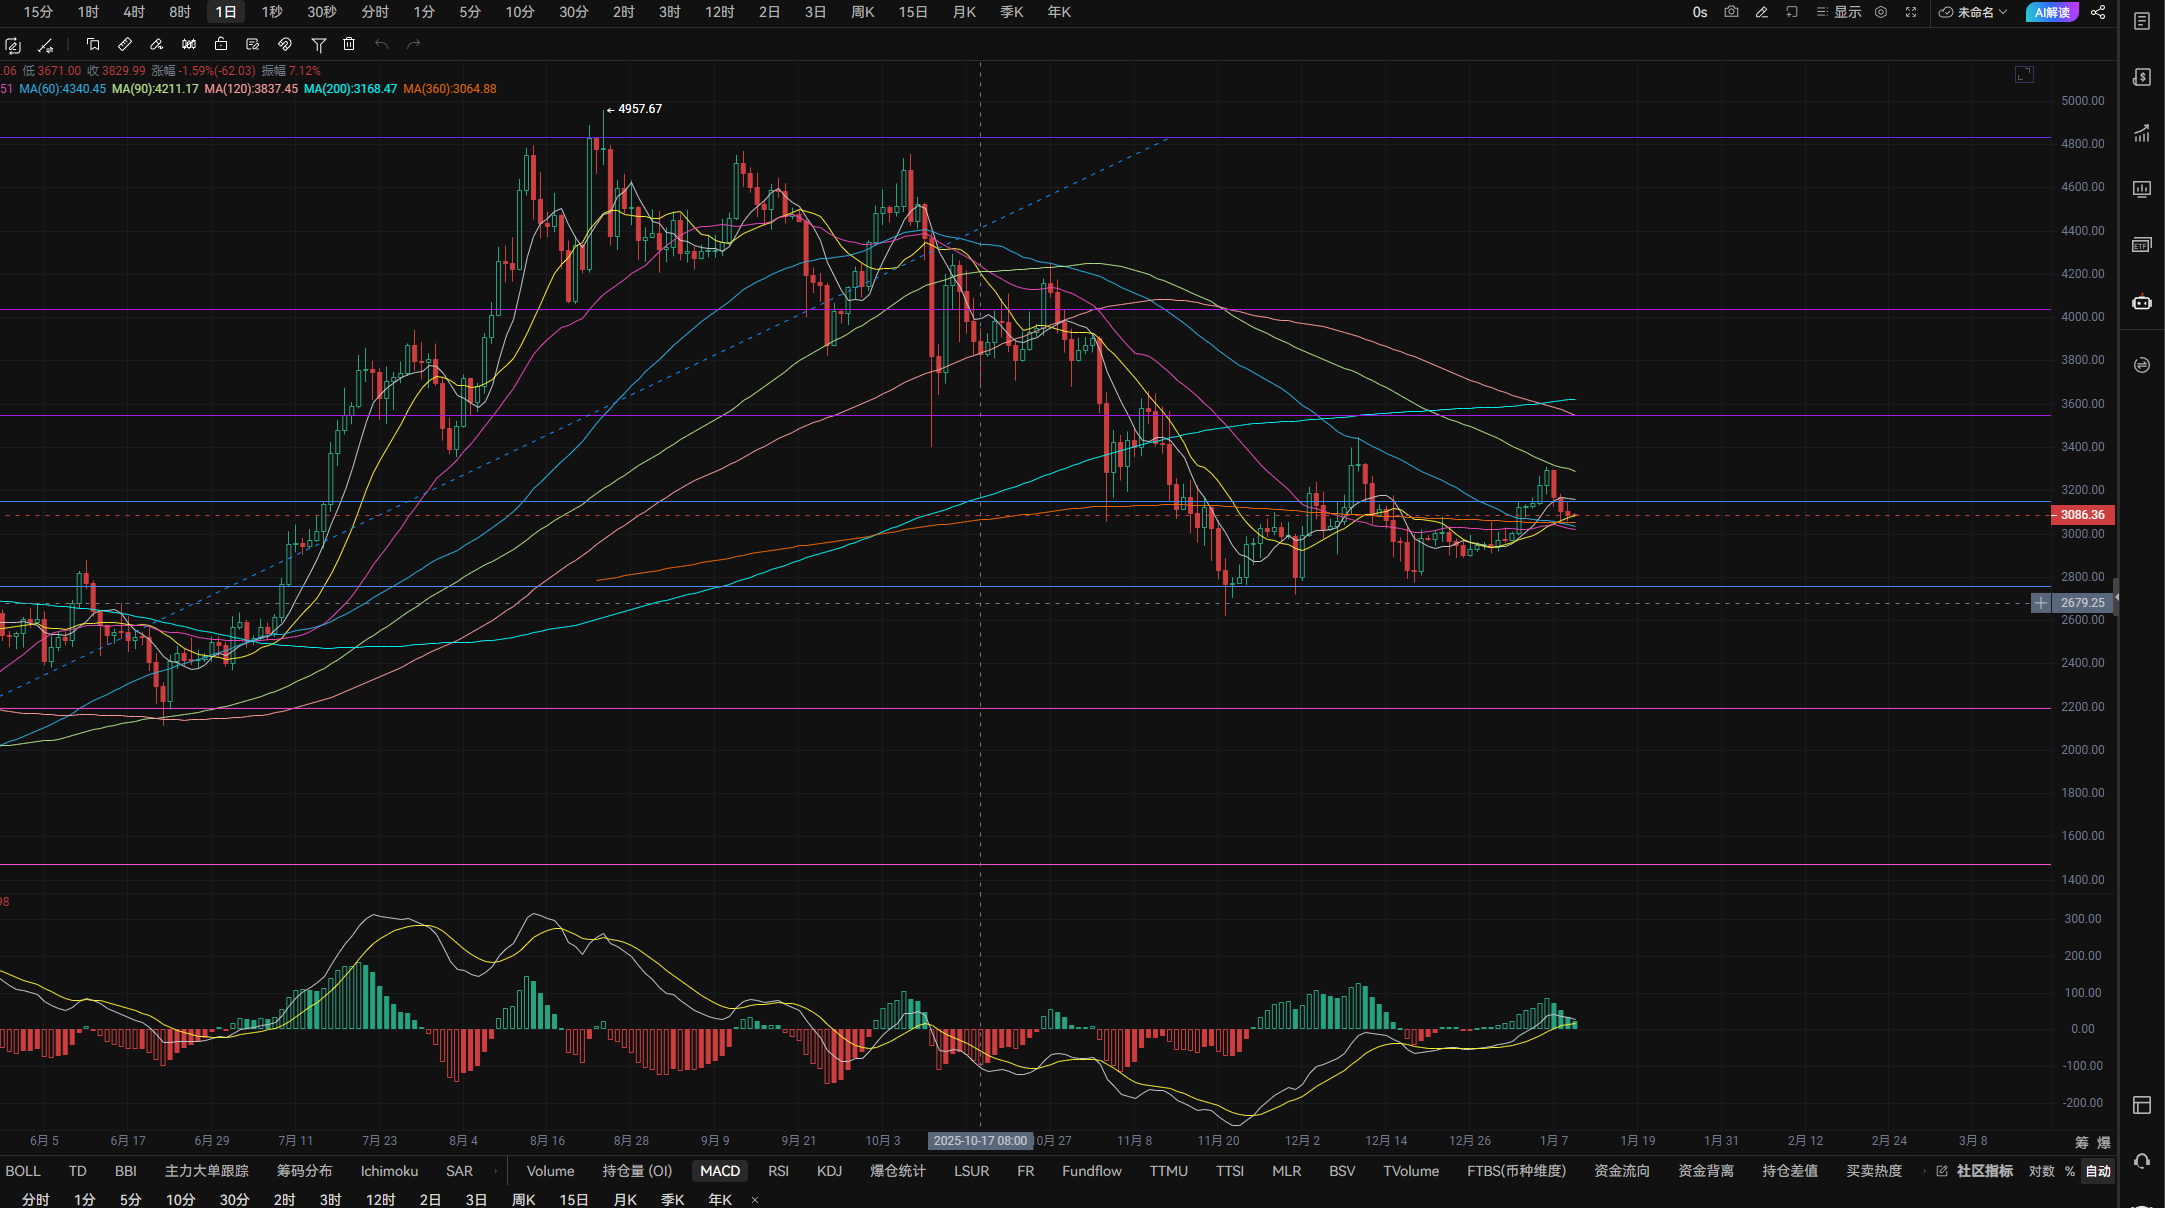The height and width of the screenshot is (1208, 2165).
Task: Toggle the % percentage scale
Action: click(x=2070, y=1171)
